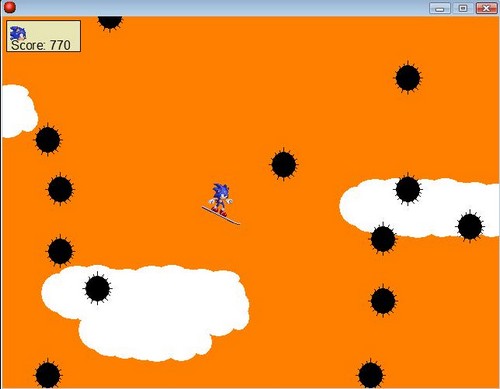The image size is (500, 389).
Task: Click the red ball icon in title bar
Action: pos(9,7)
